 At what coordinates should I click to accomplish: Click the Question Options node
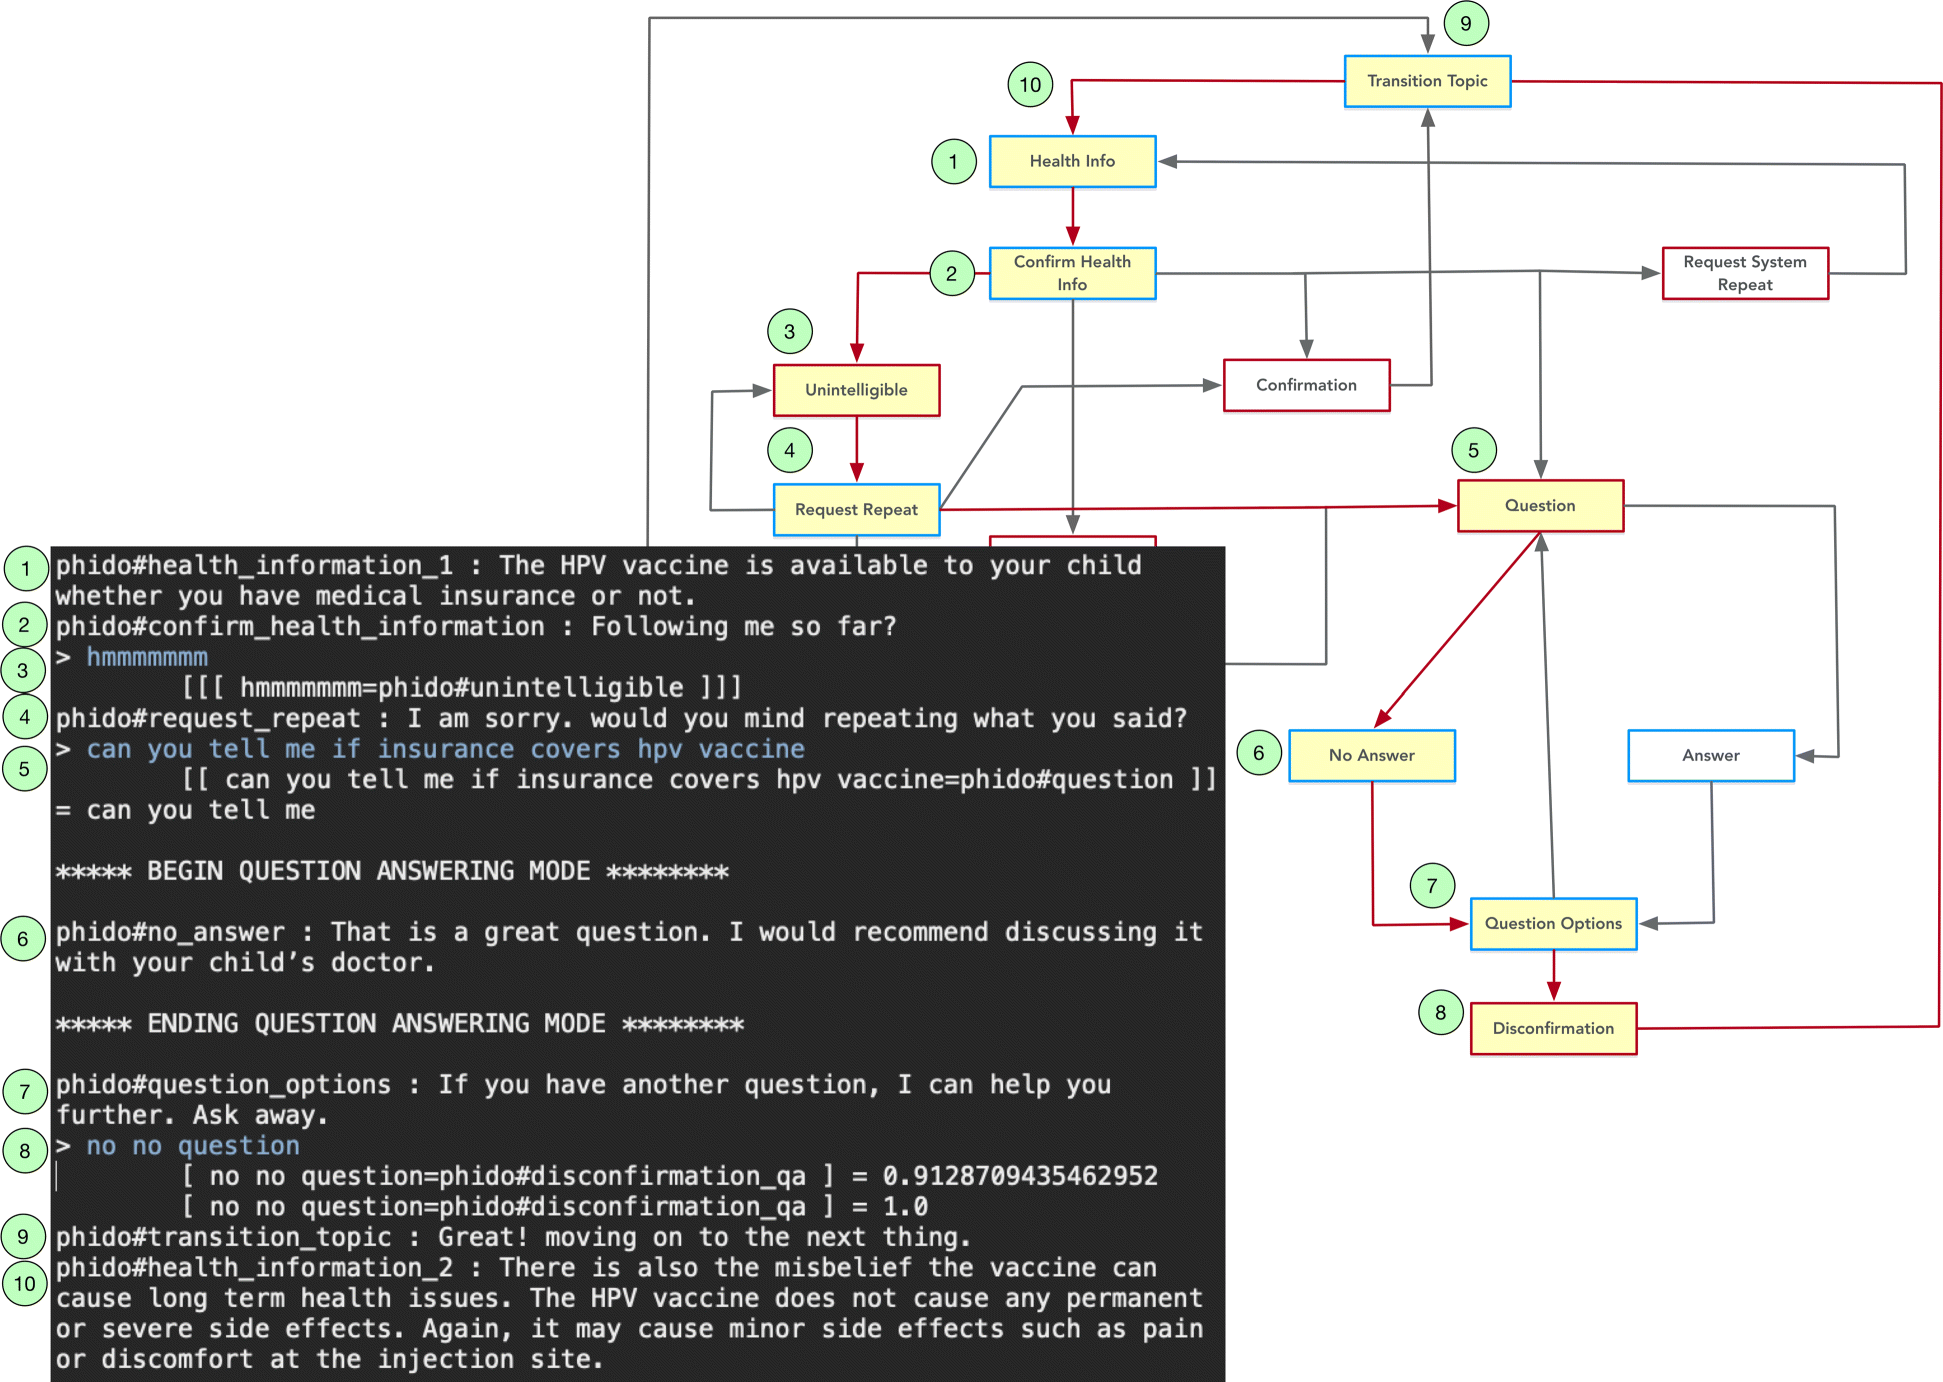[x=1552, y=923]
